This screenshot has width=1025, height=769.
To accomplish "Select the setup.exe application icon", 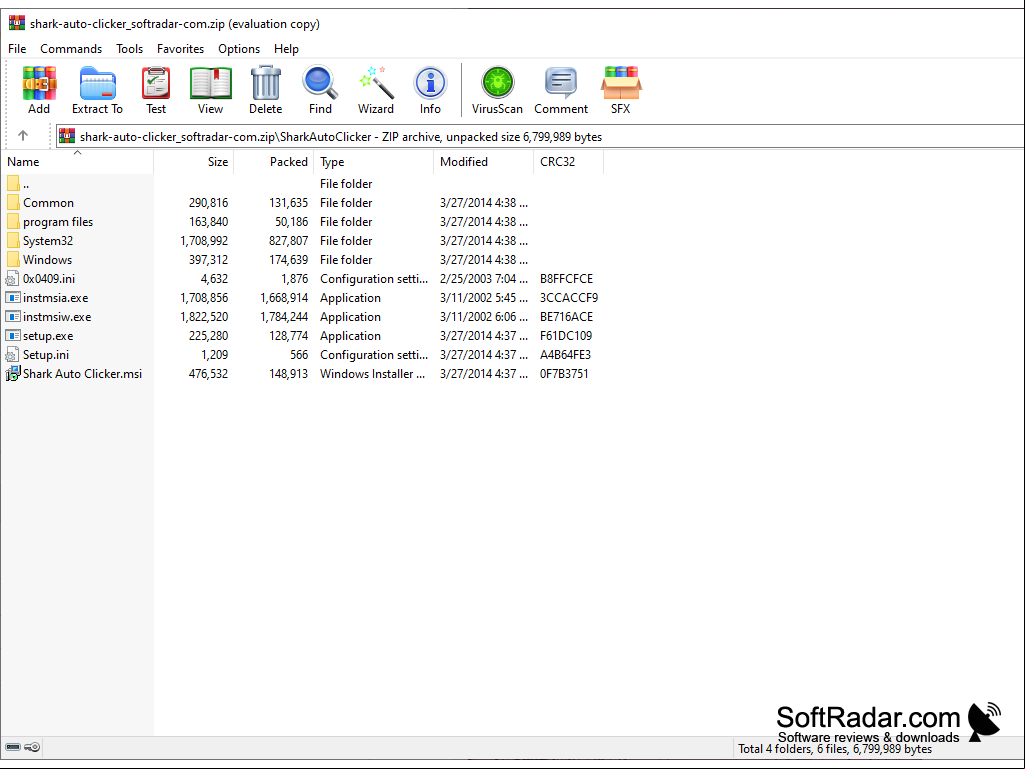I will click(x=12, y=335).
